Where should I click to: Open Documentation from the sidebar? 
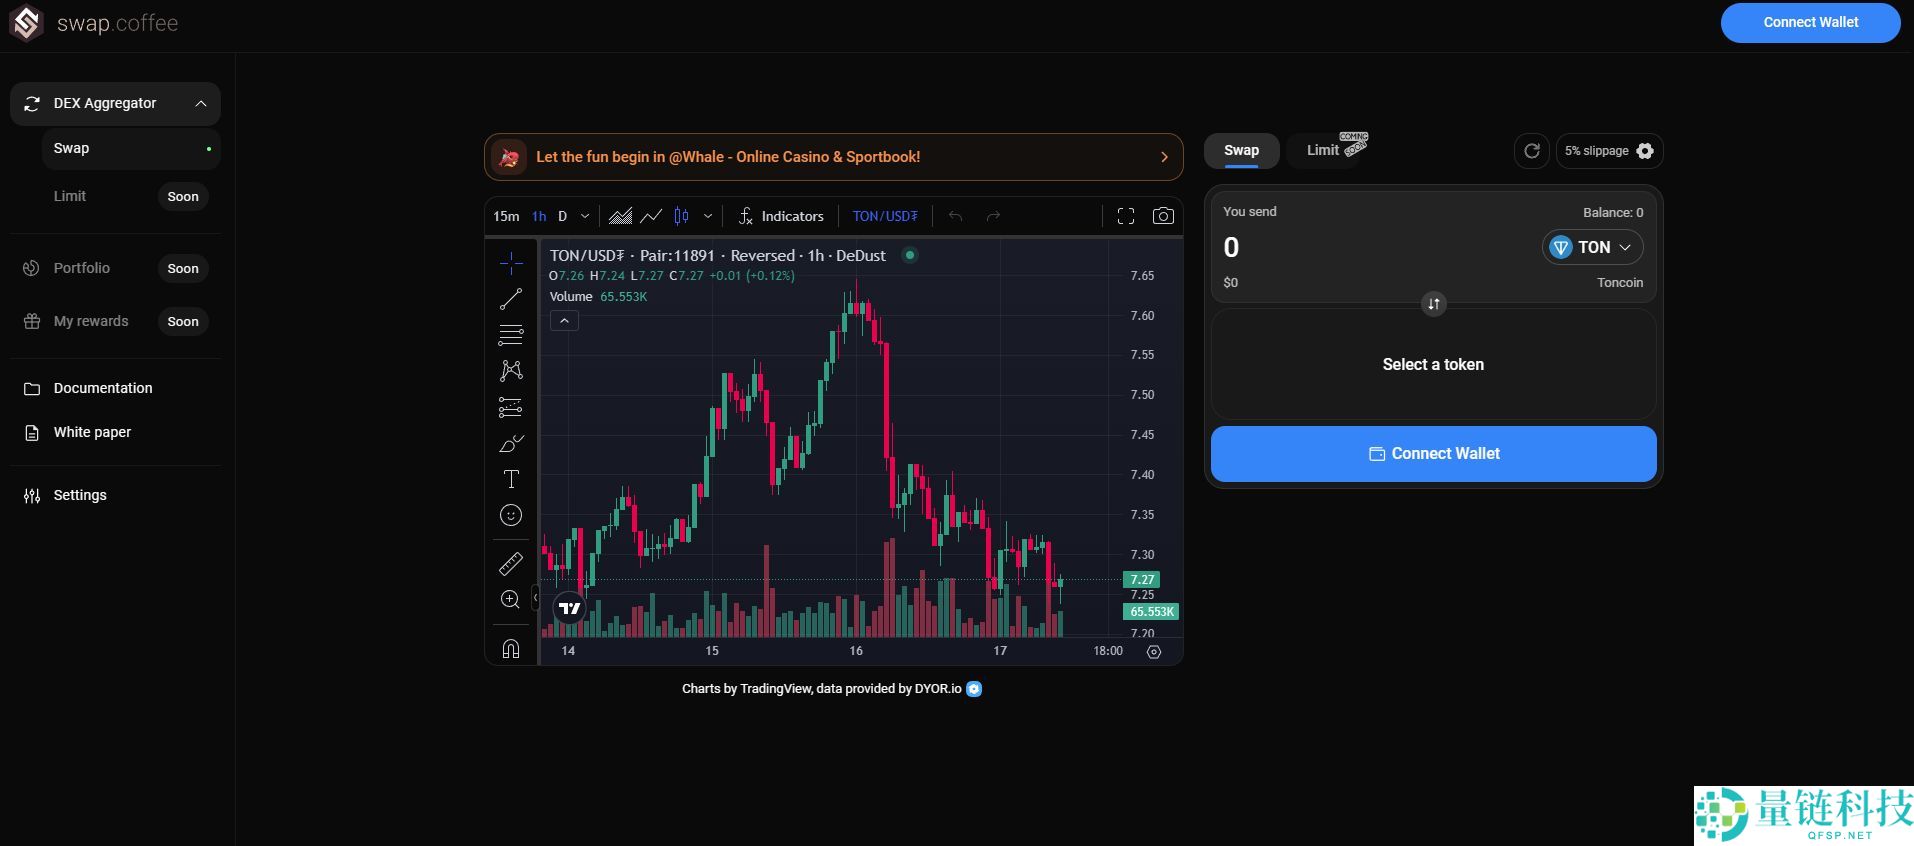pyautogui.click(x=103, y=388)
